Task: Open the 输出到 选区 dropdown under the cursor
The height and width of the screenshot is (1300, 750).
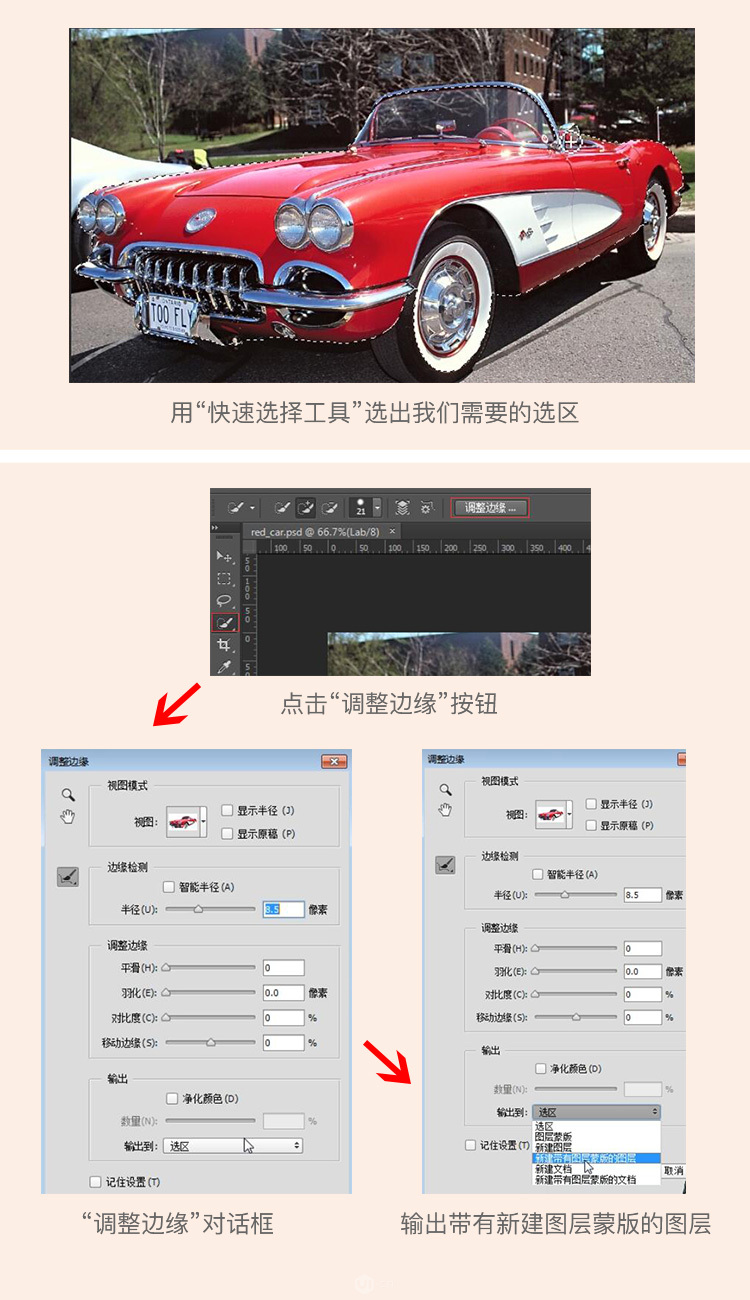Action: point(234,1146)
